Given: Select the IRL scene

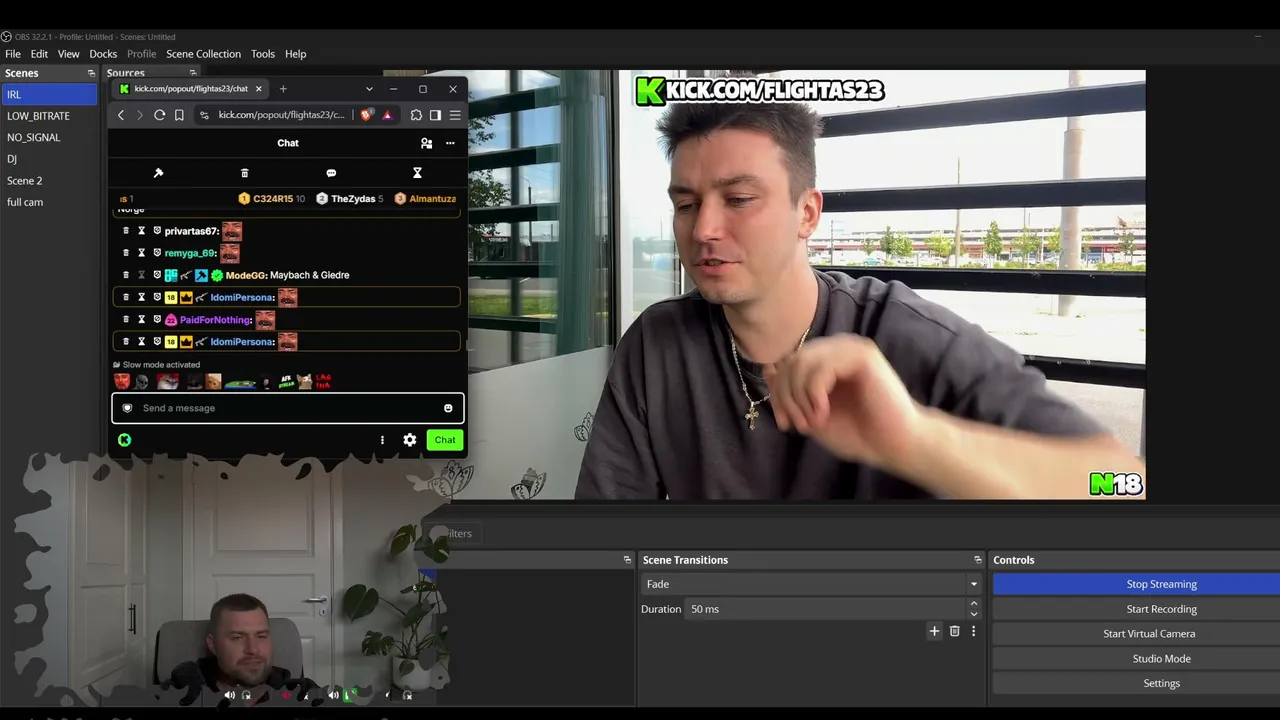Looking at the screenshot, I should pos(49,95).
